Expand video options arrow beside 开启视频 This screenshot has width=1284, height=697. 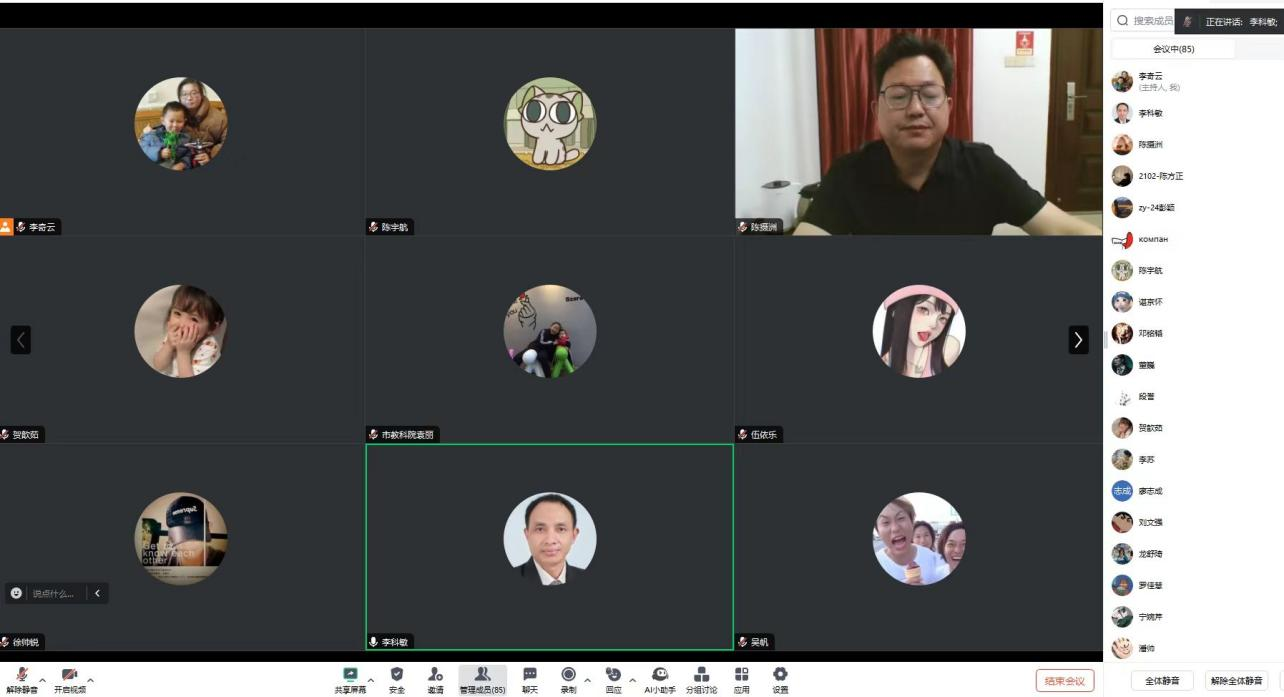91,680
